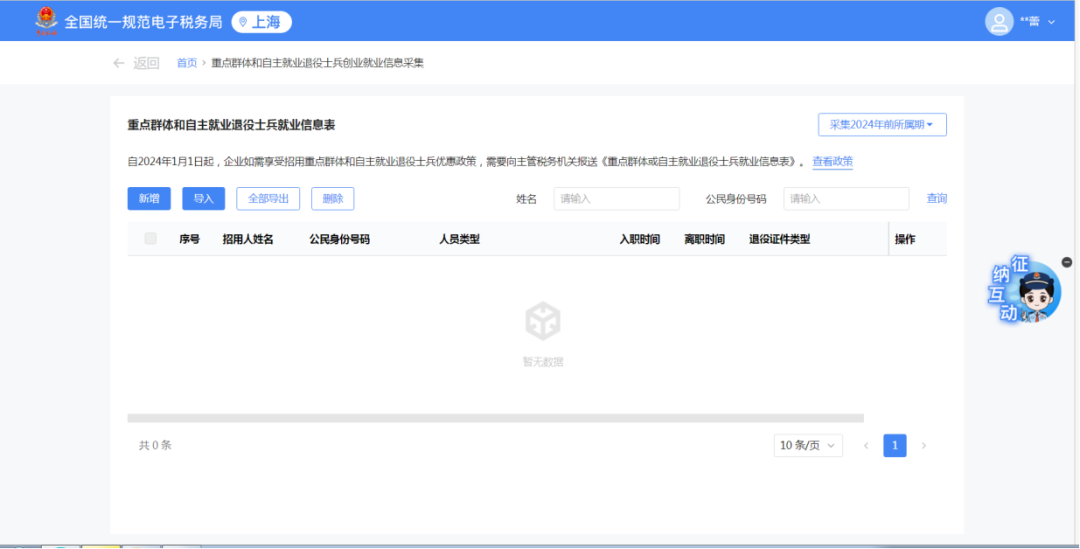Focus the 公民身份号码 input field

846,199
